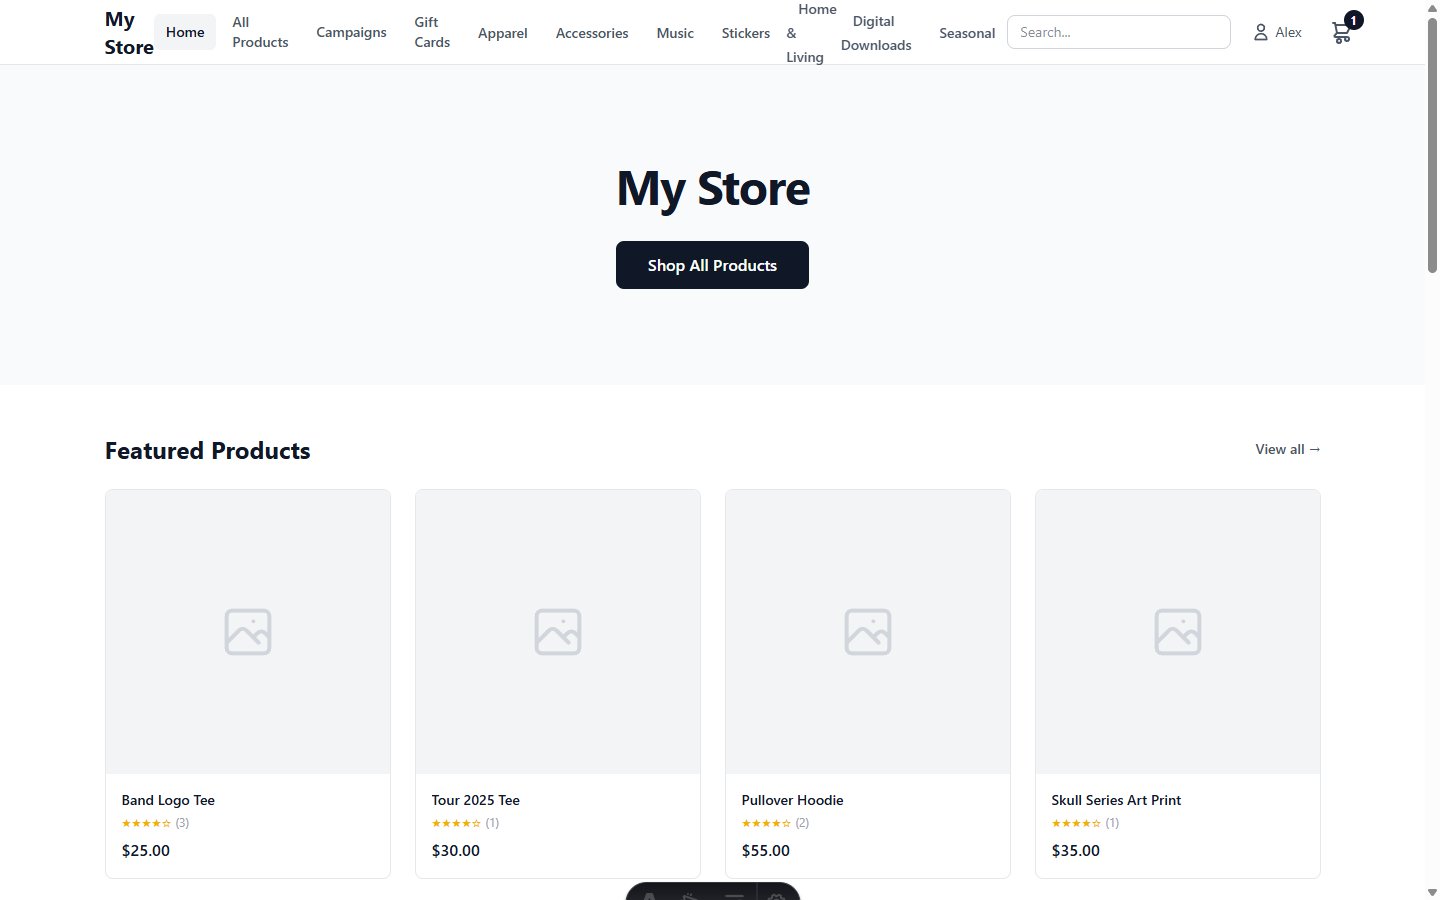This screenshot has width=1440, height=900.
Task: Click the Shop All Products button
Action: tap(712, 265)
